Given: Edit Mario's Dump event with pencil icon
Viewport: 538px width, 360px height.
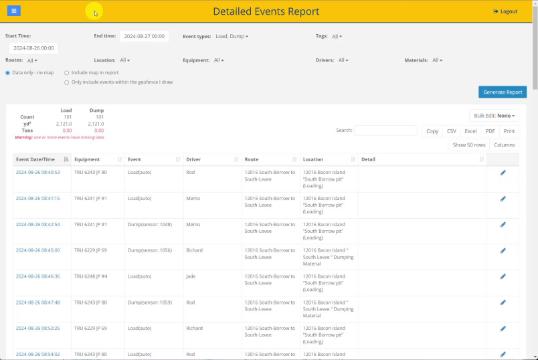Looking at the screenshot, I should click(503, 224).
